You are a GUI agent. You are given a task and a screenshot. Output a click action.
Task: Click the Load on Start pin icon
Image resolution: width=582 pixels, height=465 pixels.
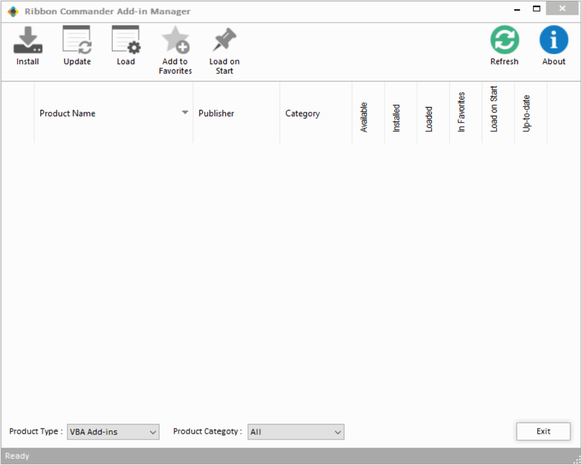click(224, 39)
